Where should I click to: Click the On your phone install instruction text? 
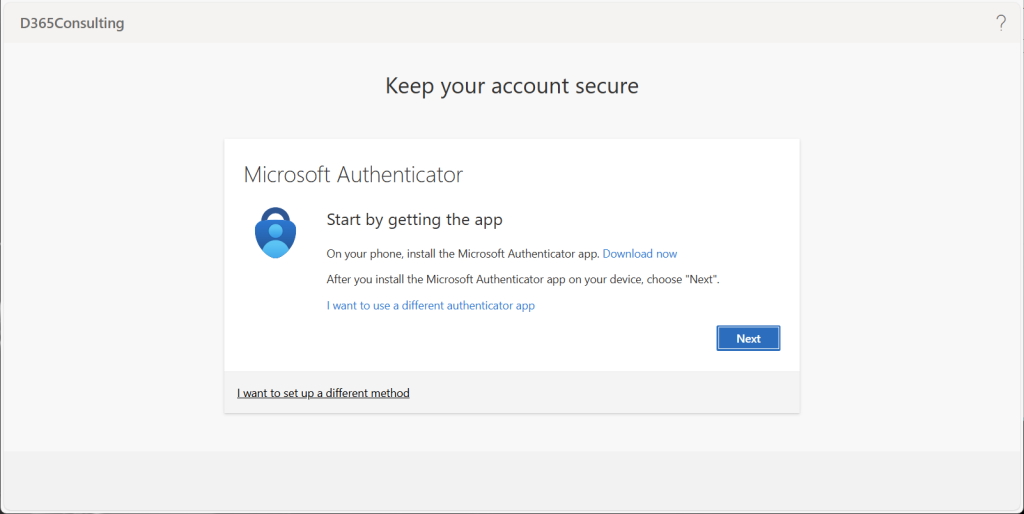[463, 254]
